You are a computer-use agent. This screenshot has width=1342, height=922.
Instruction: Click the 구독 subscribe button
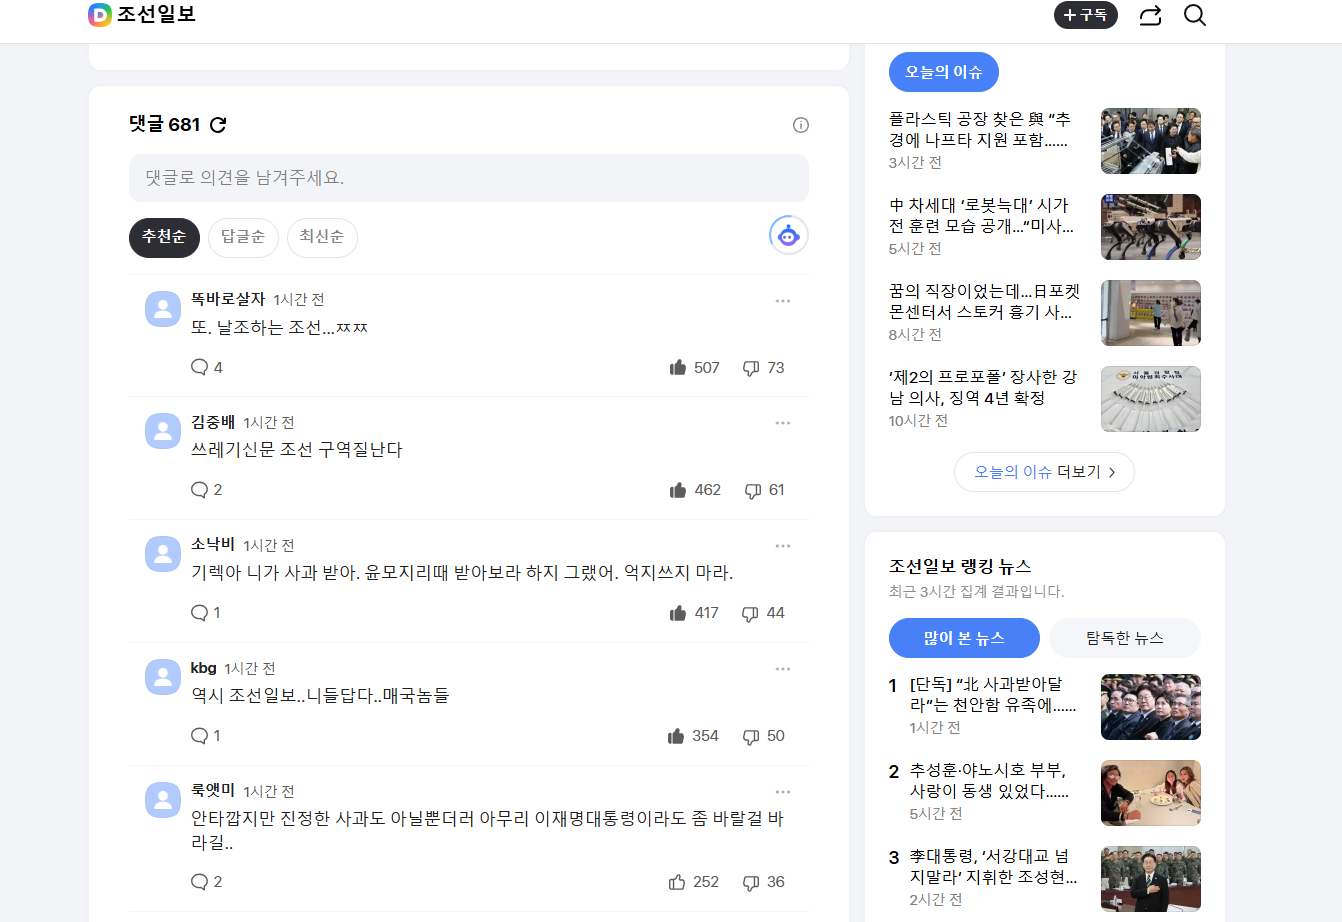pos(1086,15)
